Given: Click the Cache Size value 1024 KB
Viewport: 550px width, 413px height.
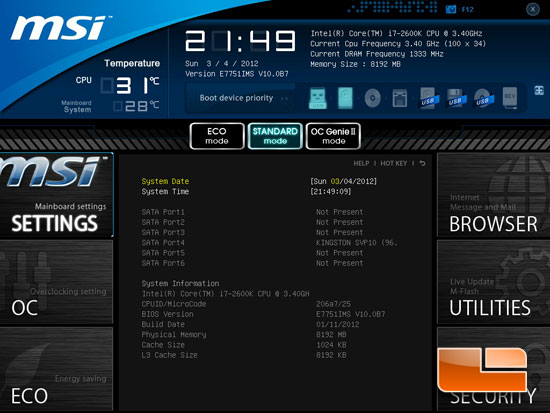Looking at the screenshot, I should pos(331,345).
